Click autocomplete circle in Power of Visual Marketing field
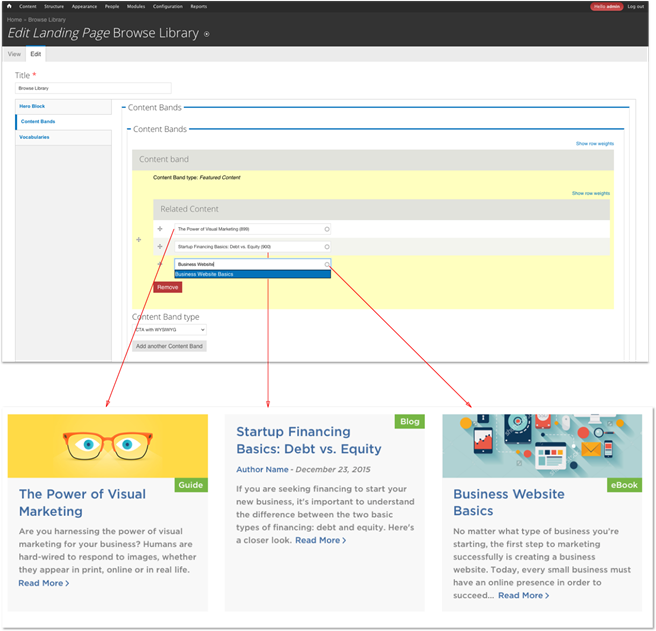 coord(326,229)
